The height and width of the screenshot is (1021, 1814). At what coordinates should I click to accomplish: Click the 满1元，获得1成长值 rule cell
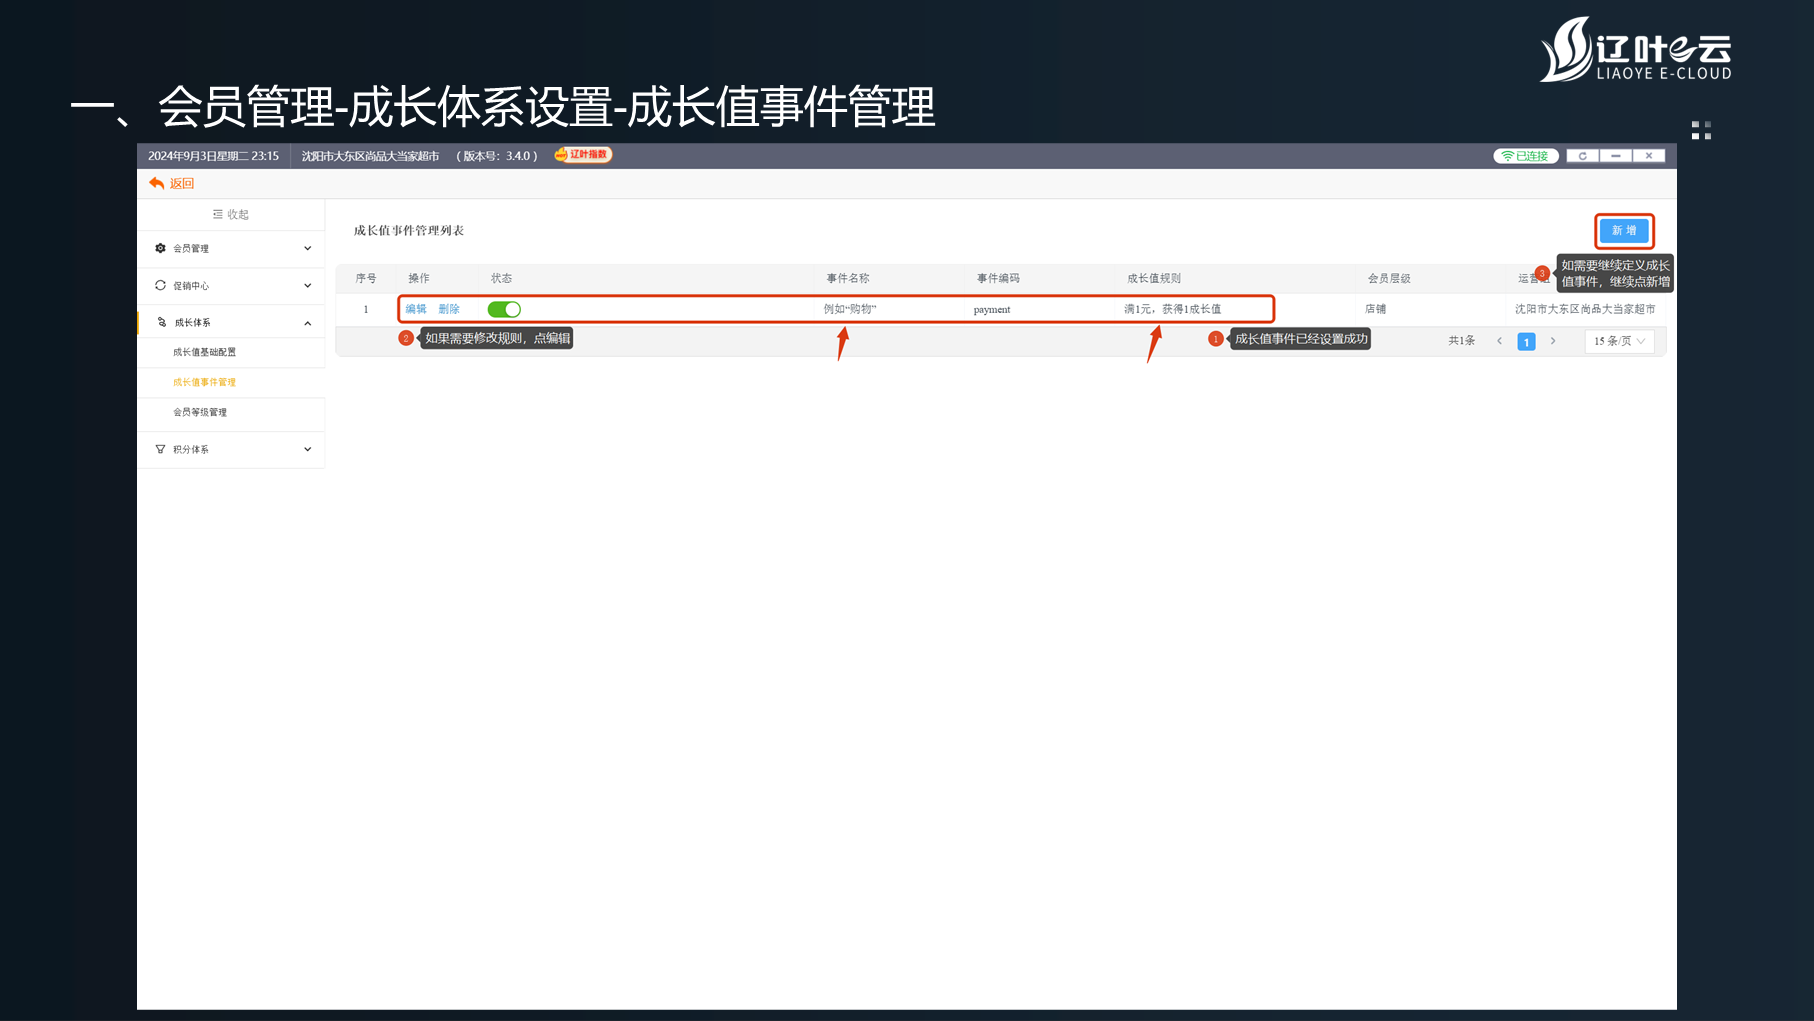click(x=1173, y=309)
